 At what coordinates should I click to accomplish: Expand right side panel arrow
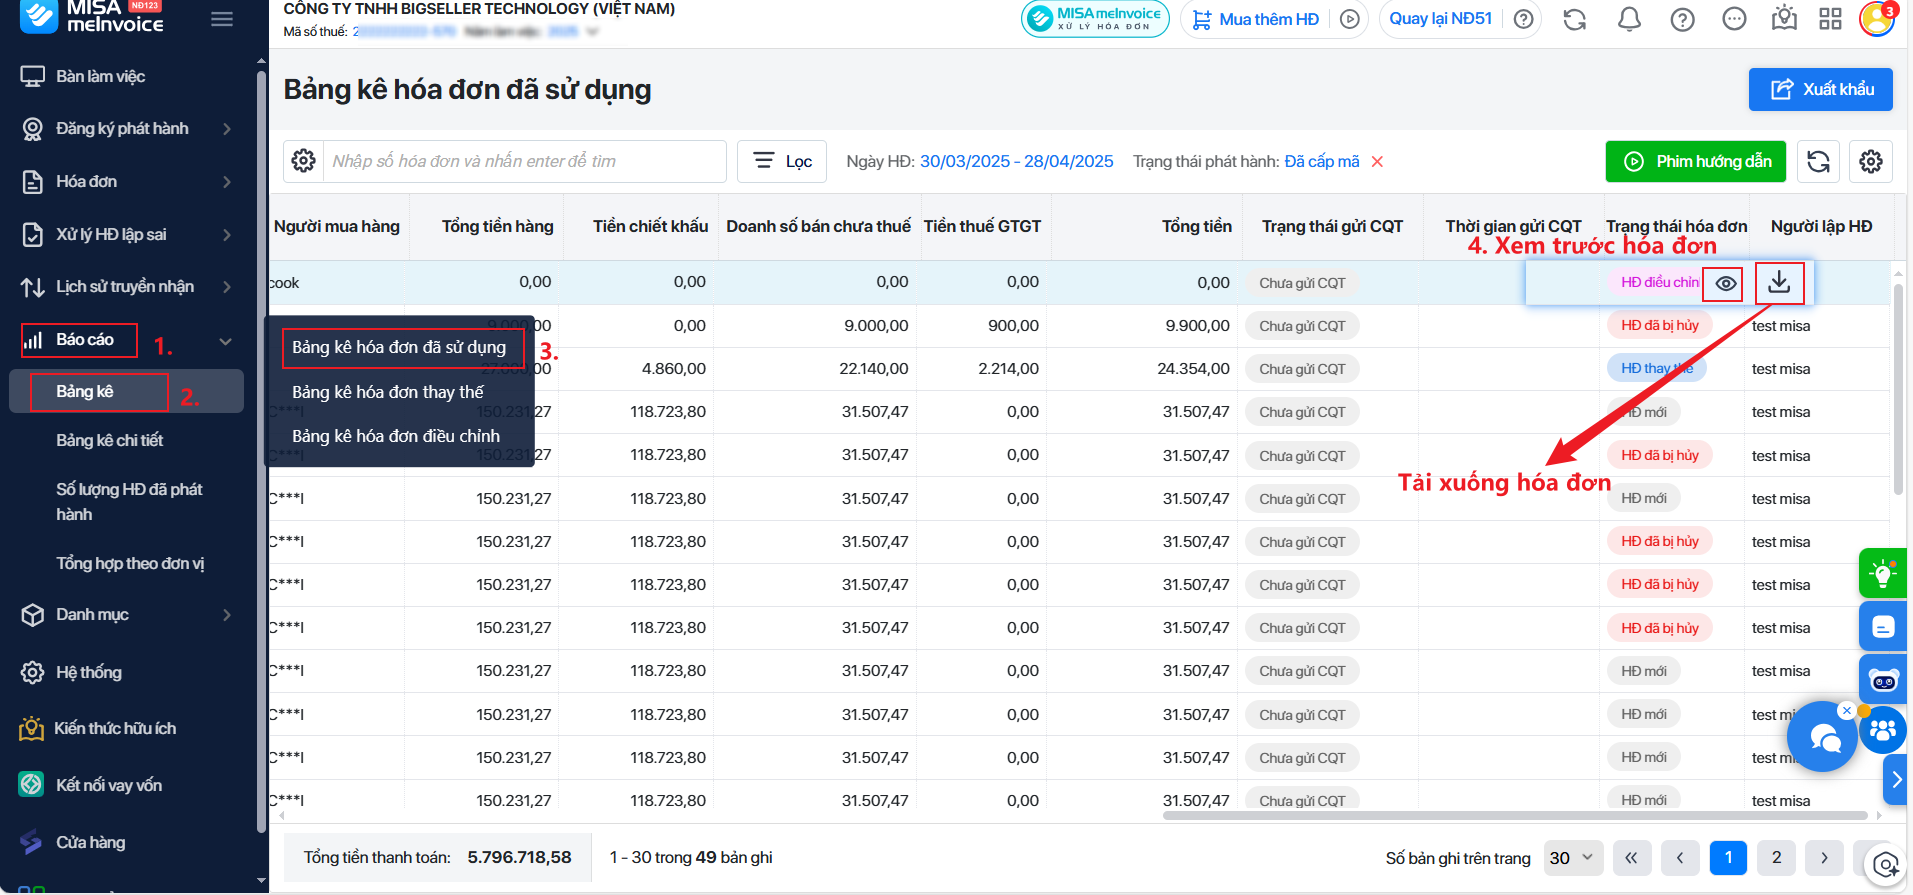click(x=1896, y=779)
